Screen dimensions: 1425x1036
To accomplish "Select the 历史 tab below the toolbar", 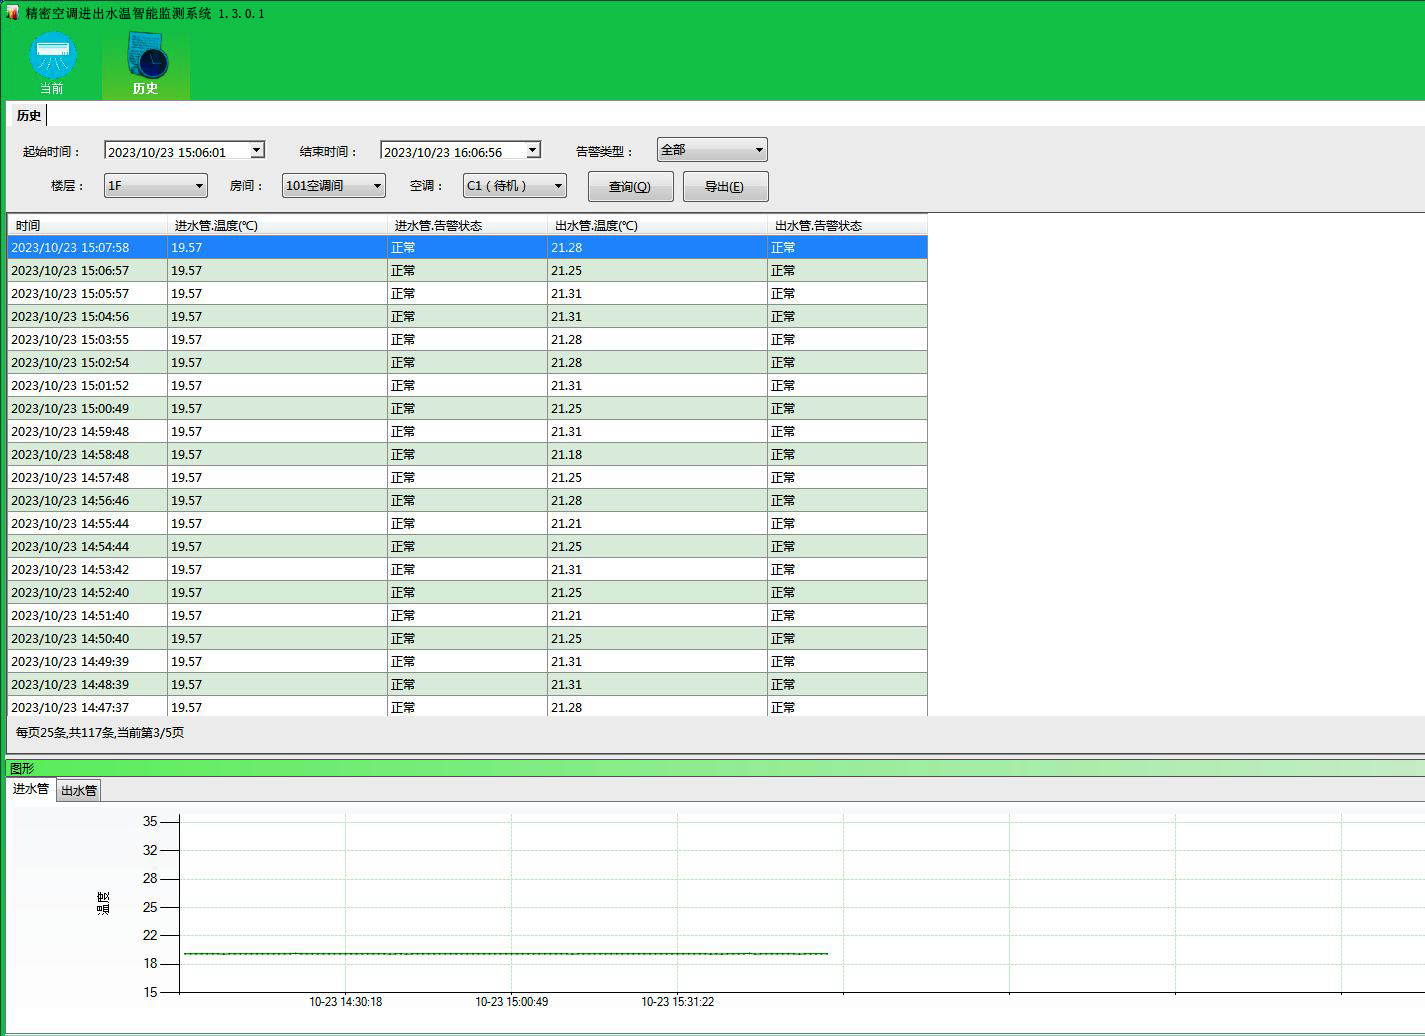I will pos(29,116).
